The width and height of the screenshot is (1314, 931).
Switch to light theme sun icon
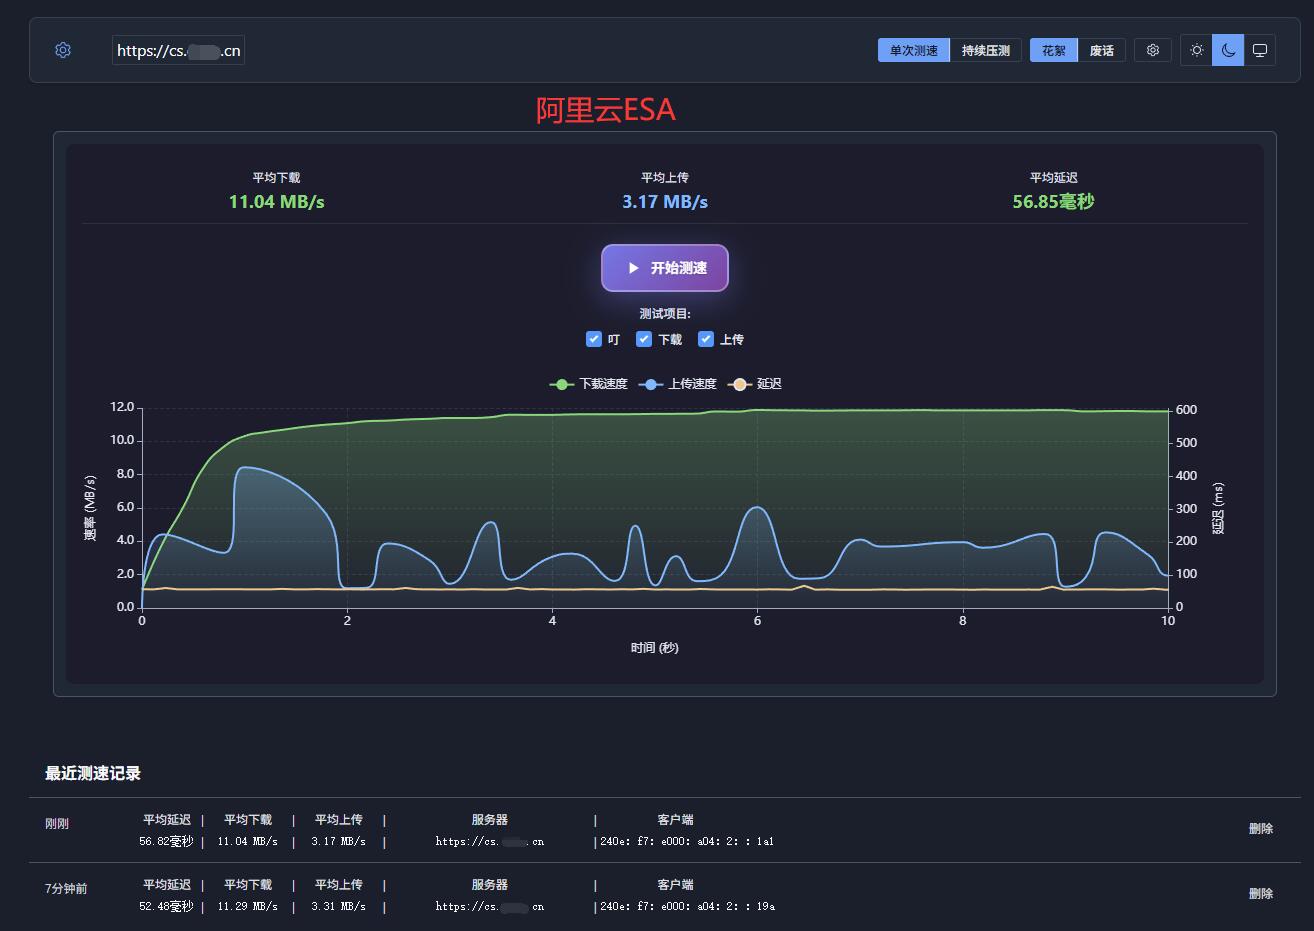[x=1196, y=50]
